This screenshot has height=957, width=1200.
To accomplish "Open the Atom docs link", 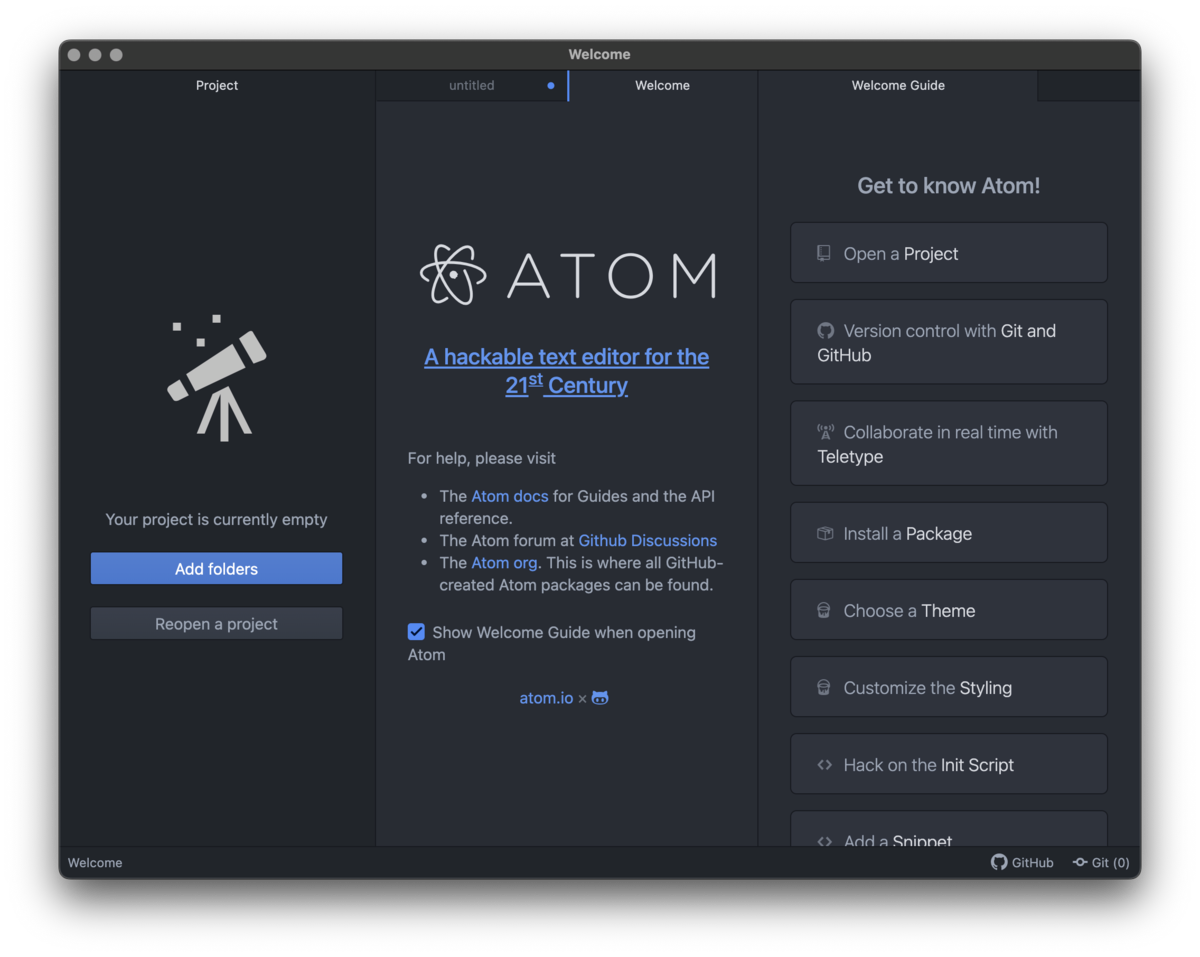I will (x=510, y=496).
